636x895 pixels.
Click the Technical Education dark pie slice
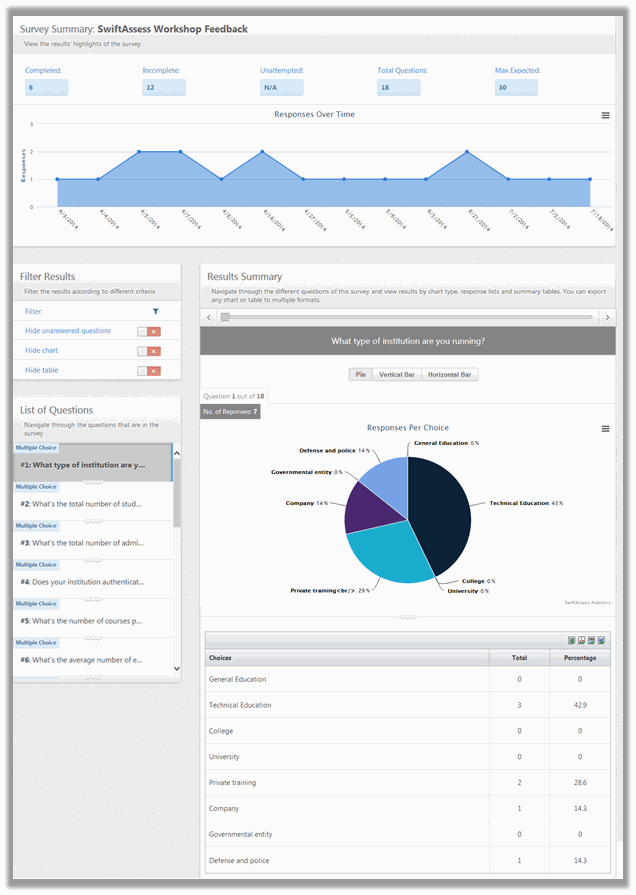[x=442, y=514]
